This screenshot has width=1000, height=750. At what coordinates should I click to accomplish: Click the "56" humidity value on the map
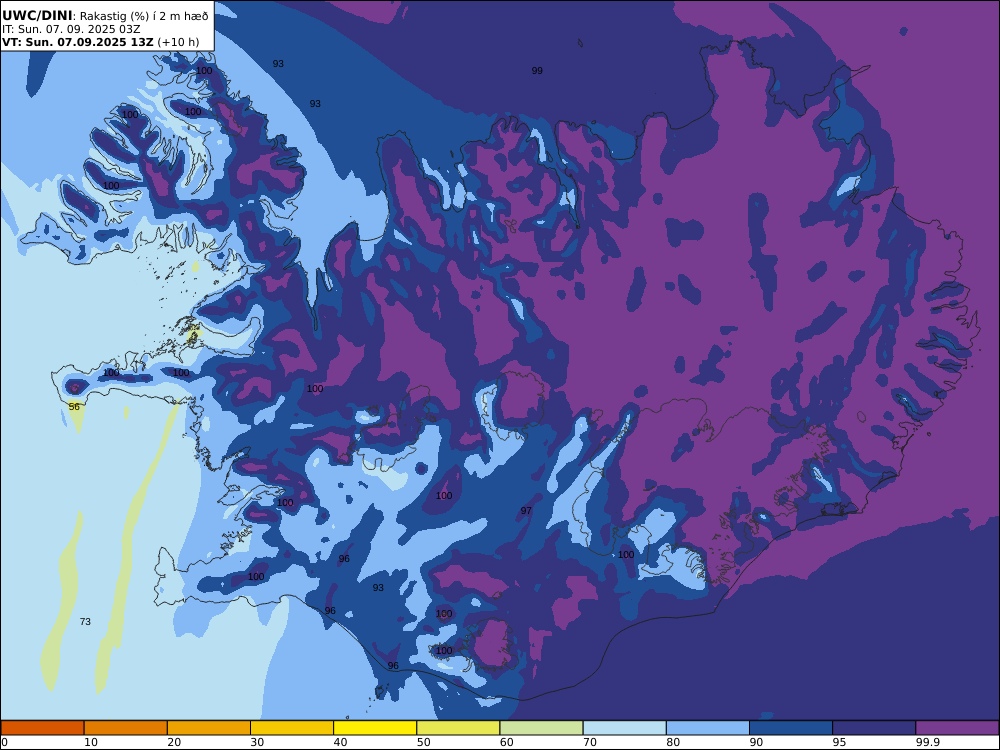74,406
